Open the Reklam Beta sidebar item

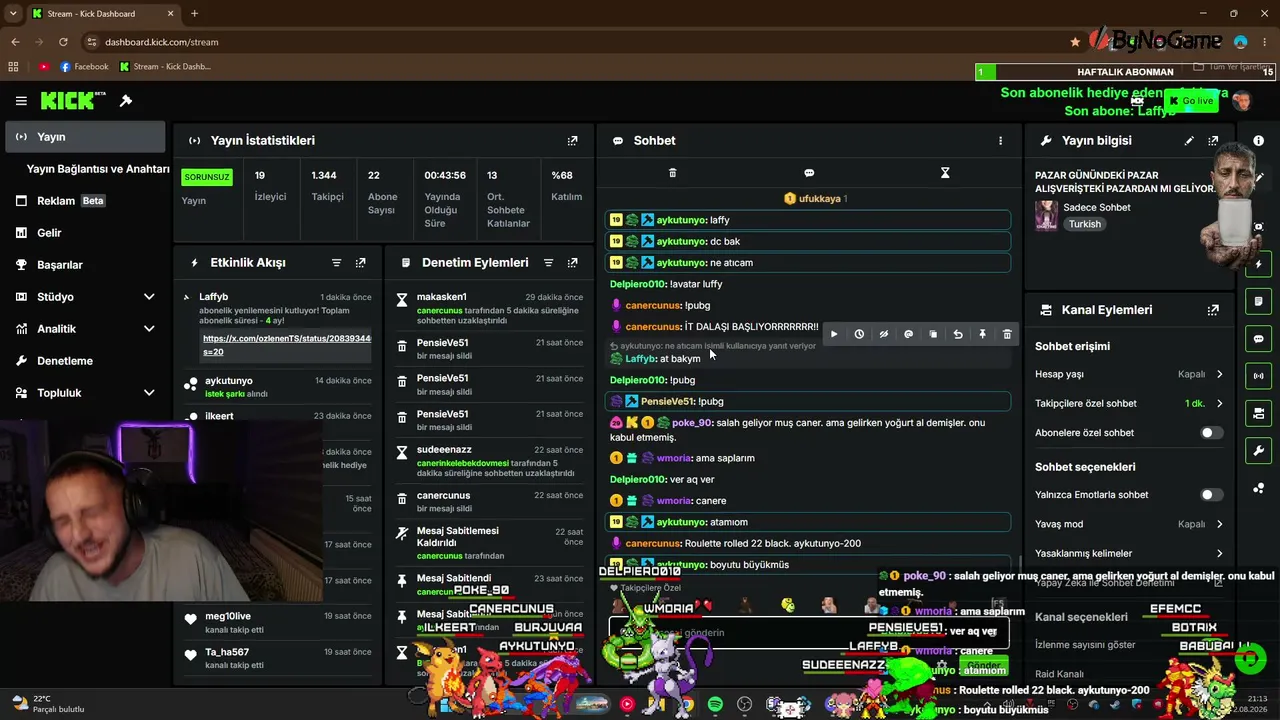(84, 201)
